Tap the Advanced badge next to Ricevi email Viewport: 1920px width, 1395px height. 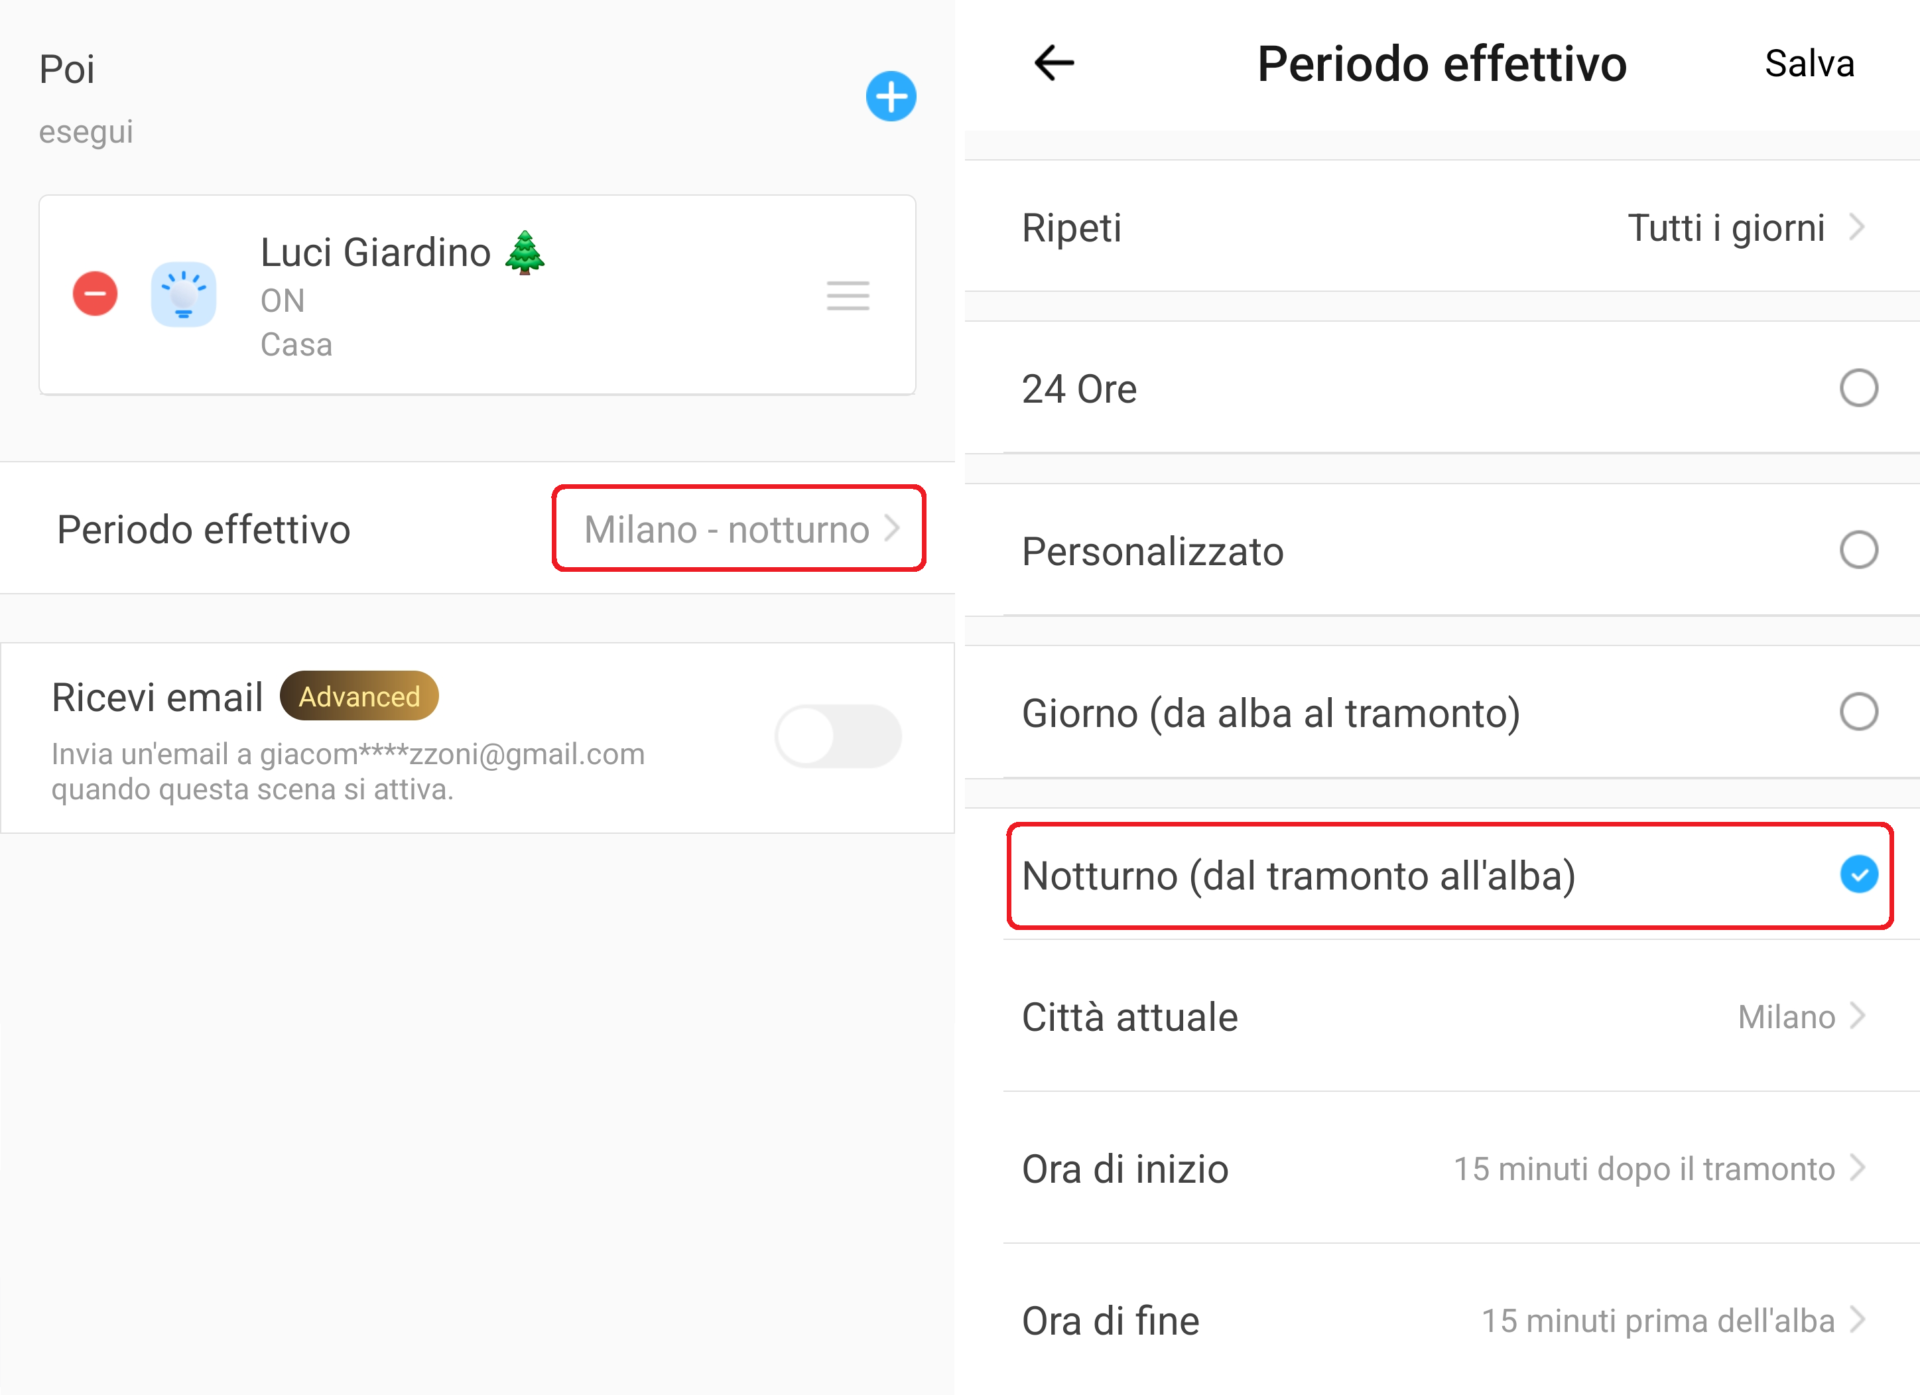[x=359, y=696]
